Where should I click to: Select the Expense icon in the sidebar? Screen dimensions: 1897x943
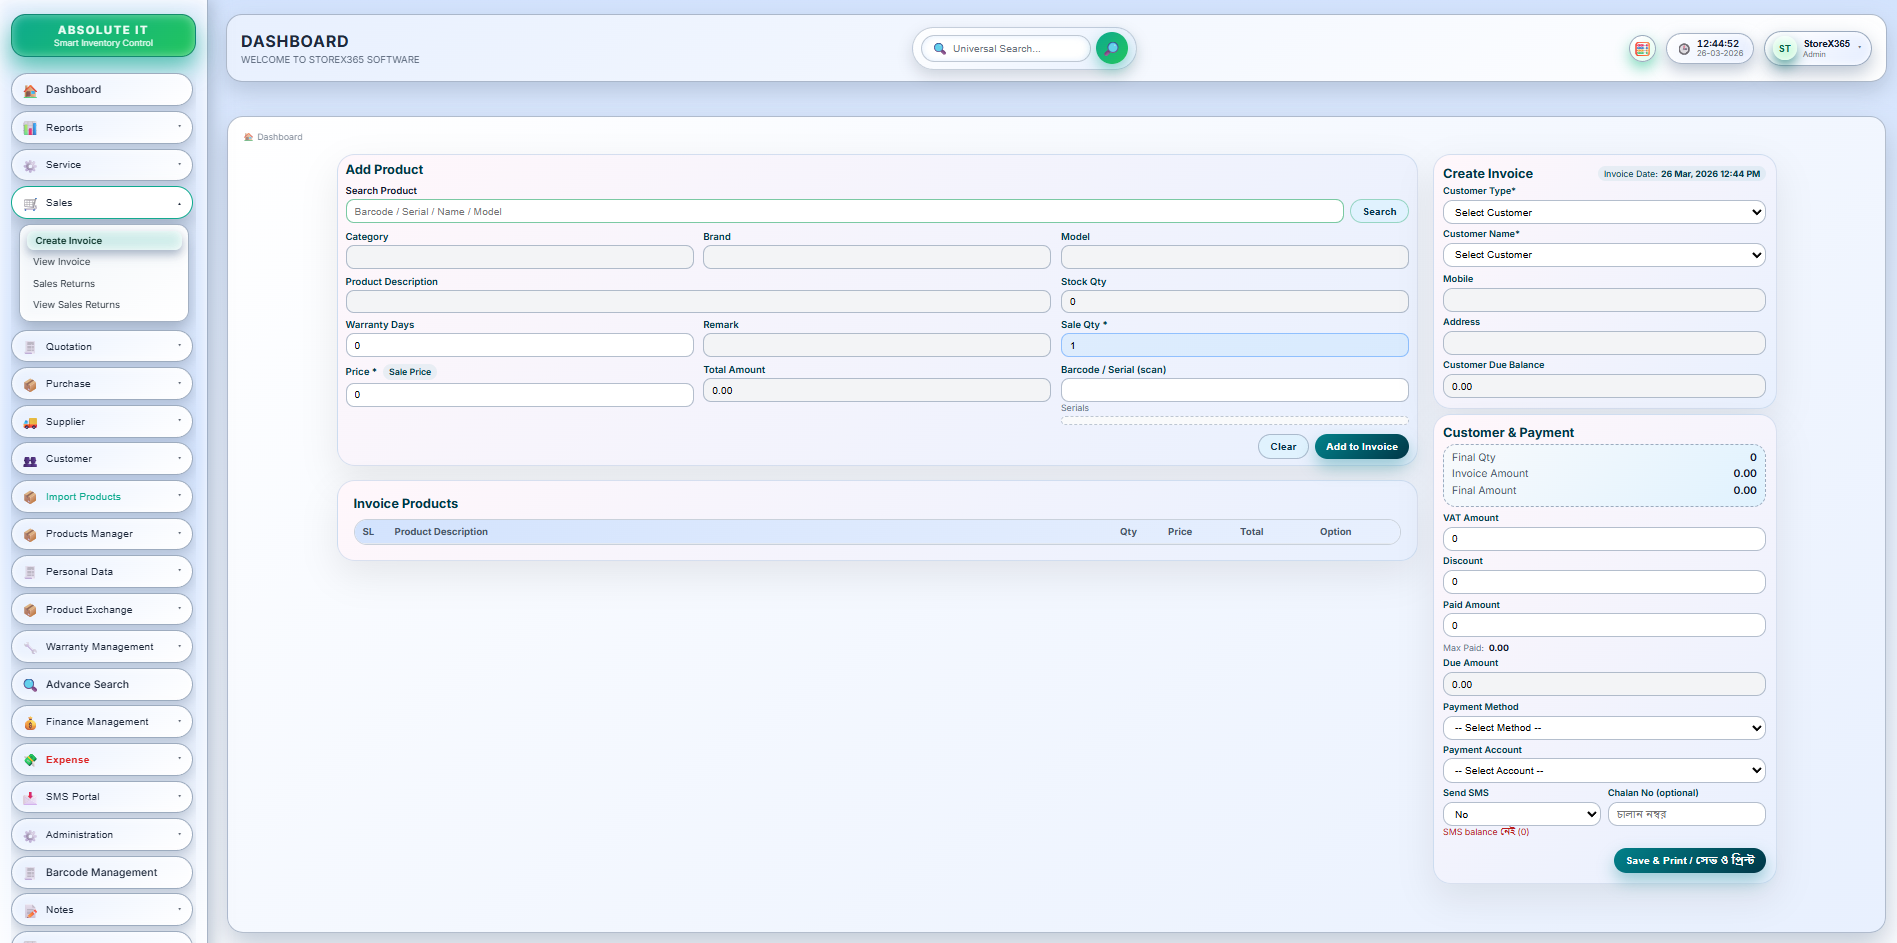click(29, 759)
